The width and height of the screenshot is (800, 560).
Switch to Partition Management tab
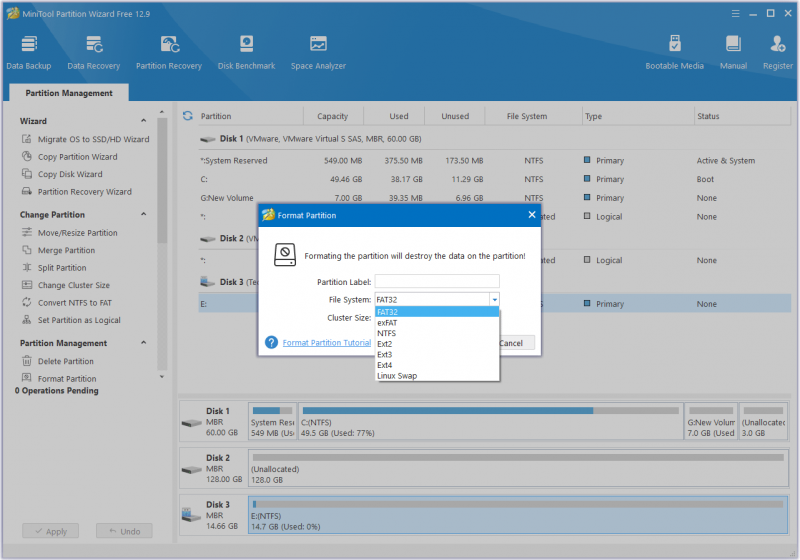point(69,93)
